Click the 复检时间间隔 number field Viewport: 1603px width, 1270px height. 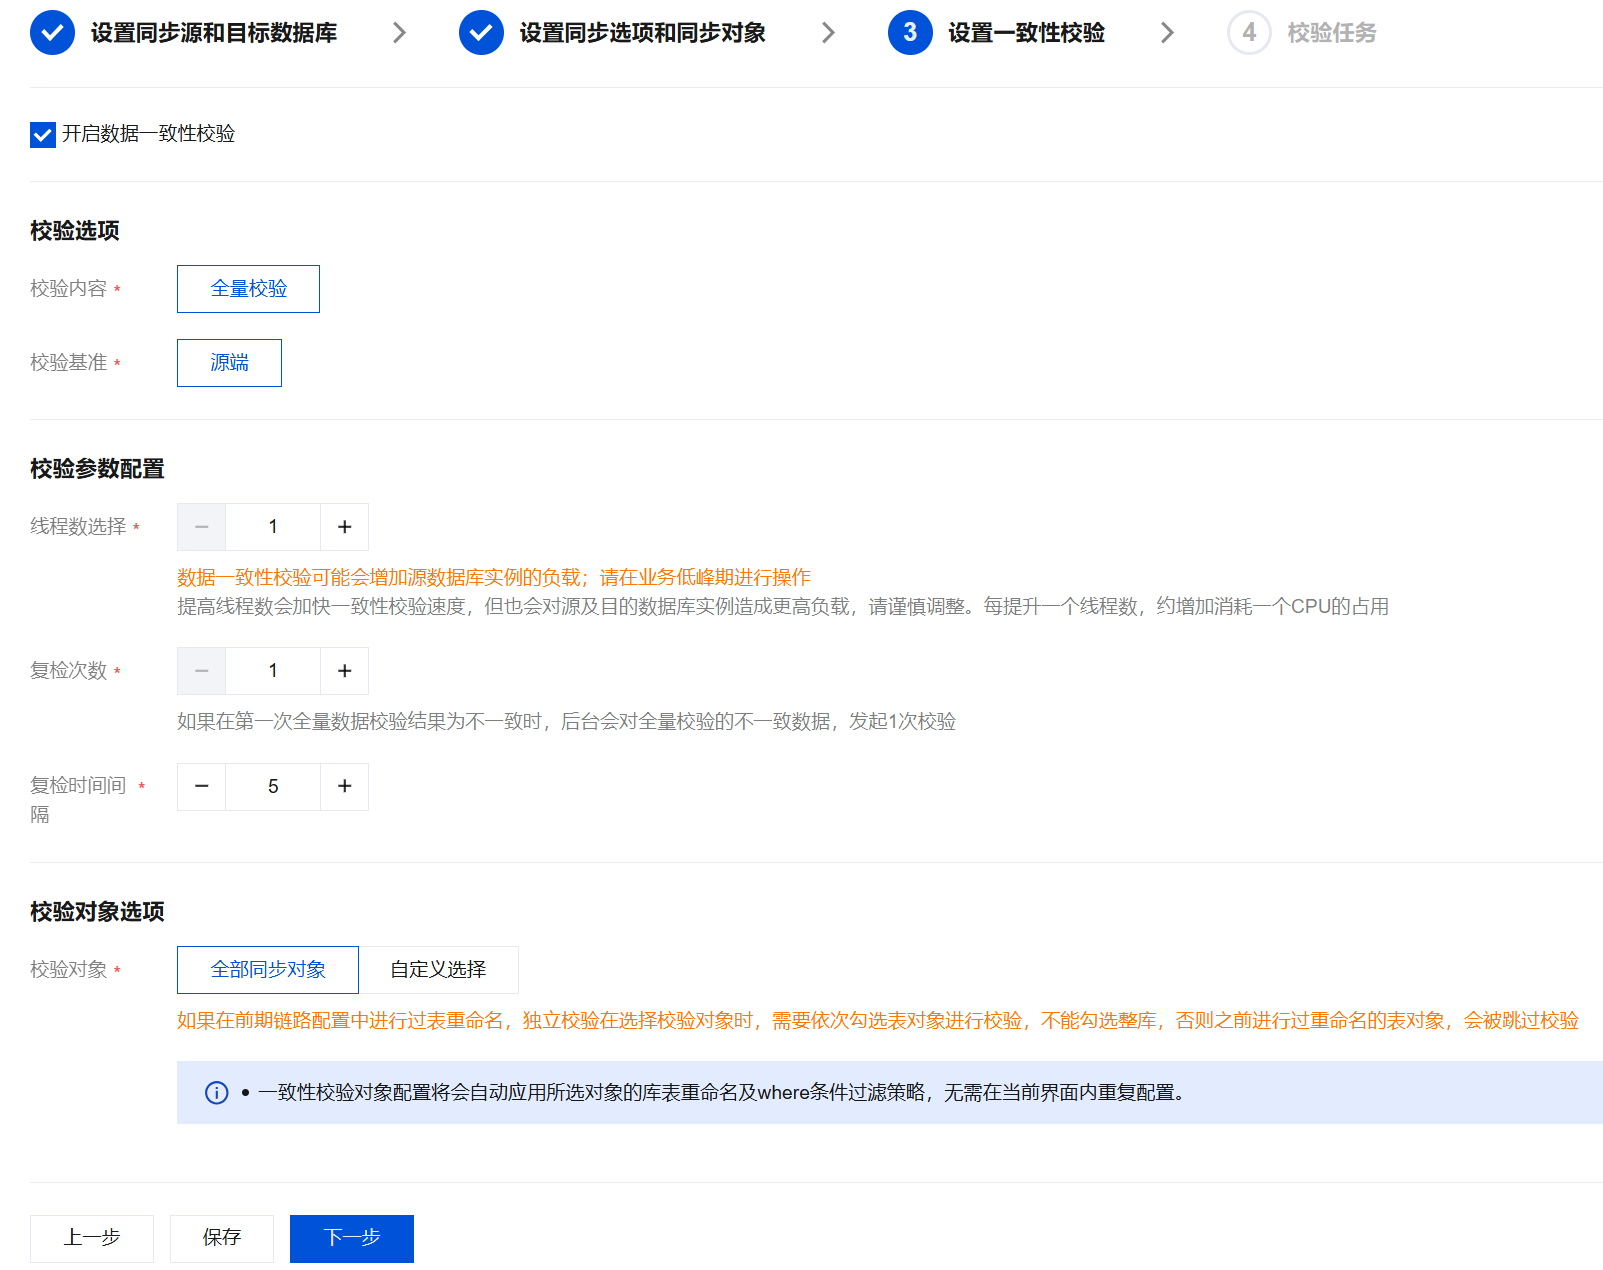(273, 787)
